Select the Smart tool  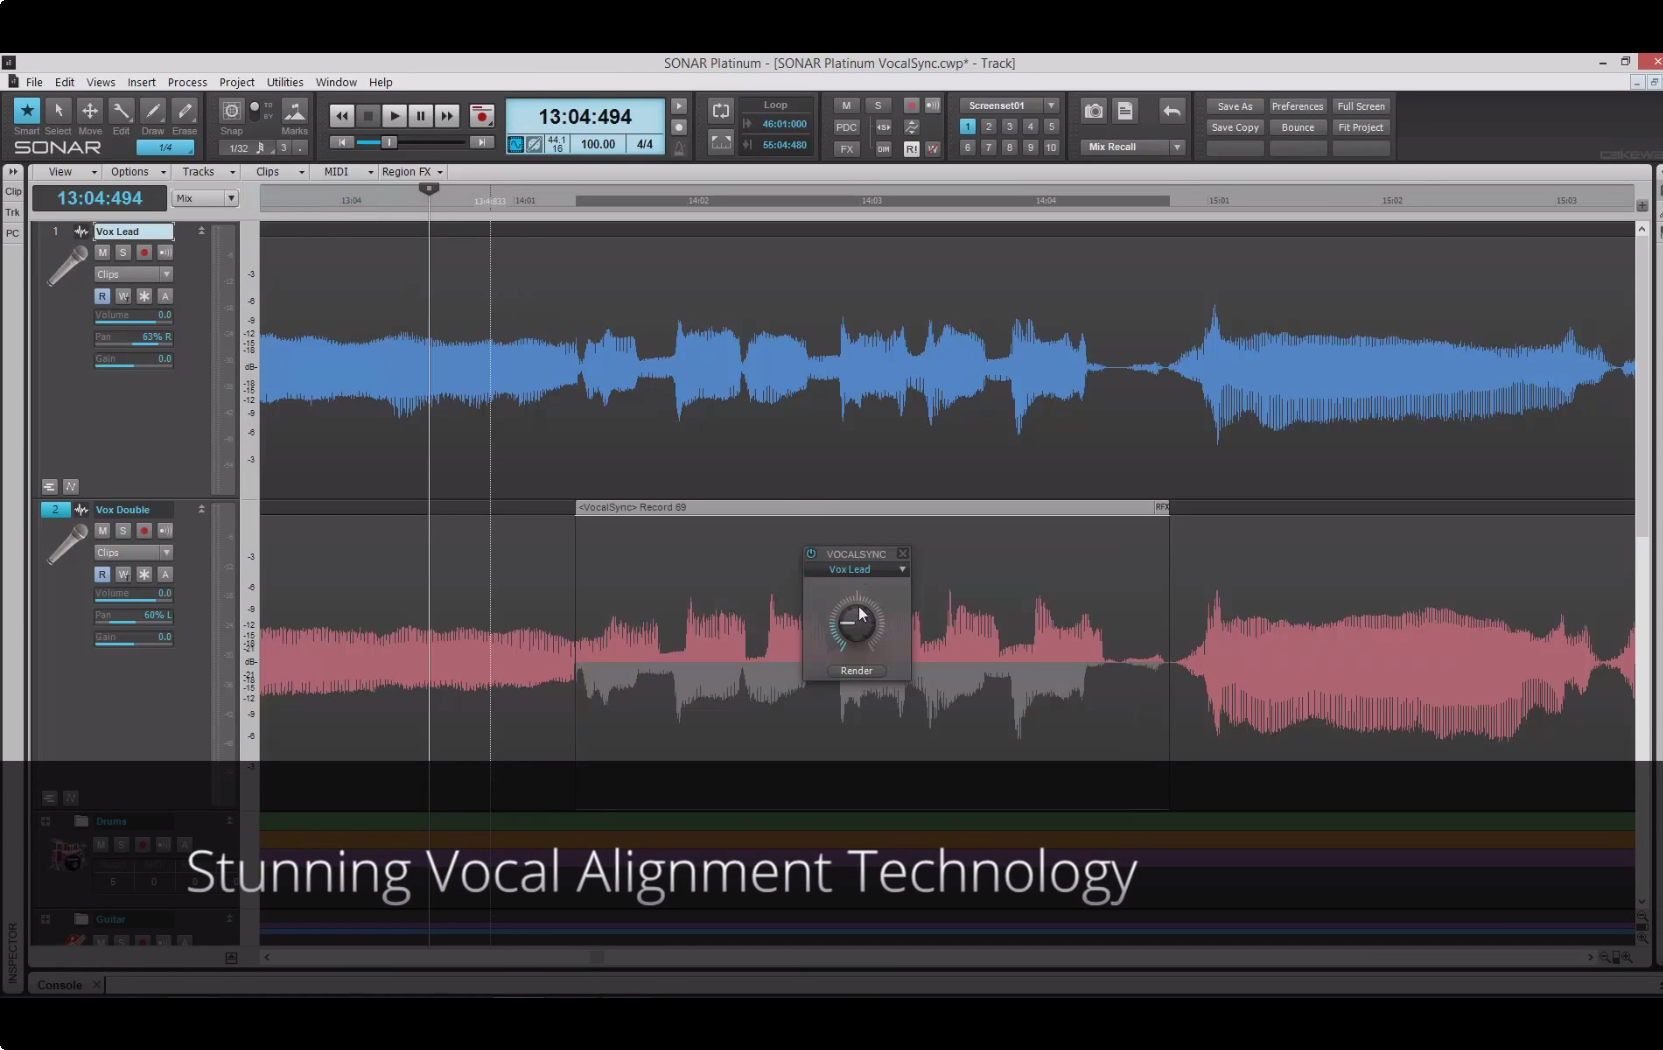click(x=27, y=111)
